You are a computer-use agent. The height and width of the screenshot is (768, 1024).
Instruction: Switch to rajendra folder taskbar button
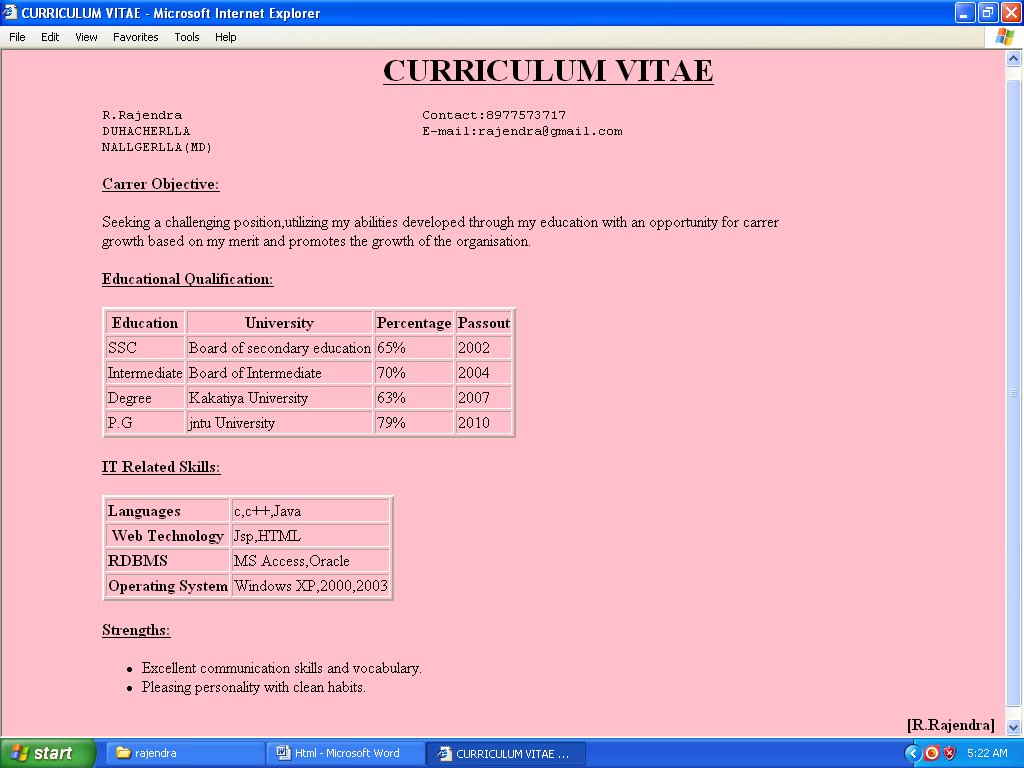pos(186,753)
